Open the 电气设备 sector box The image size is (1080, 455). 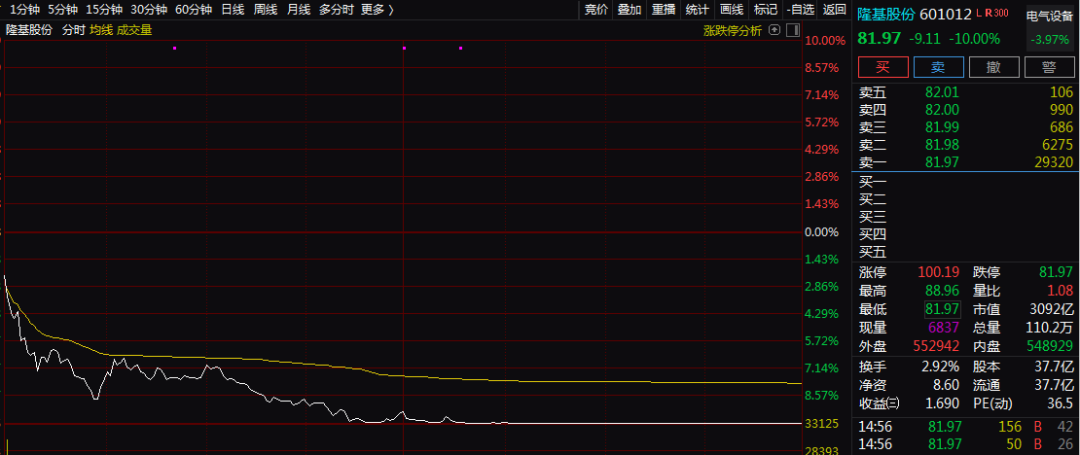[1049, 27]
